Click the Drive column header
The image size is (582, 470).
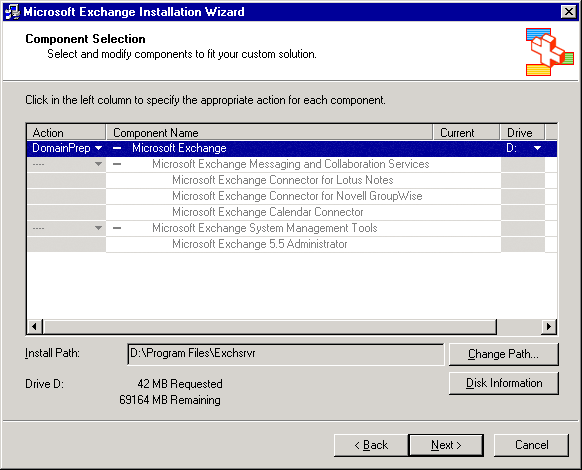pos(522,133)
